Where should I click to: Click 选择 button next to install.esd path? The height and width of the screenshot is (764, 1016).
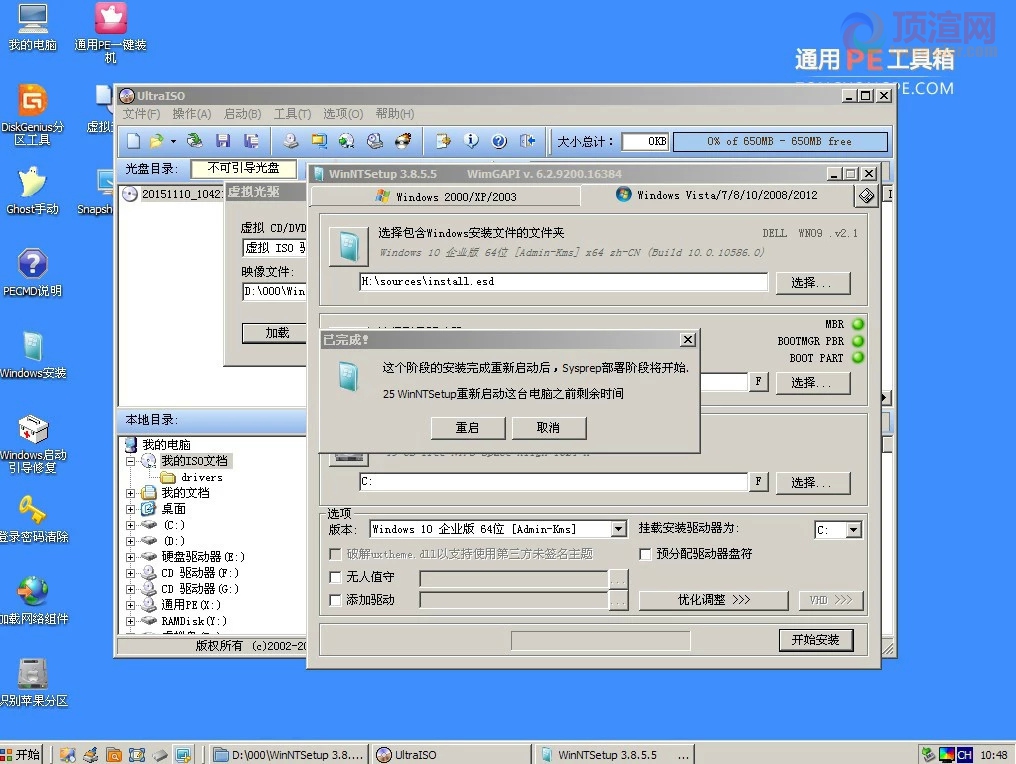[813, 283]
